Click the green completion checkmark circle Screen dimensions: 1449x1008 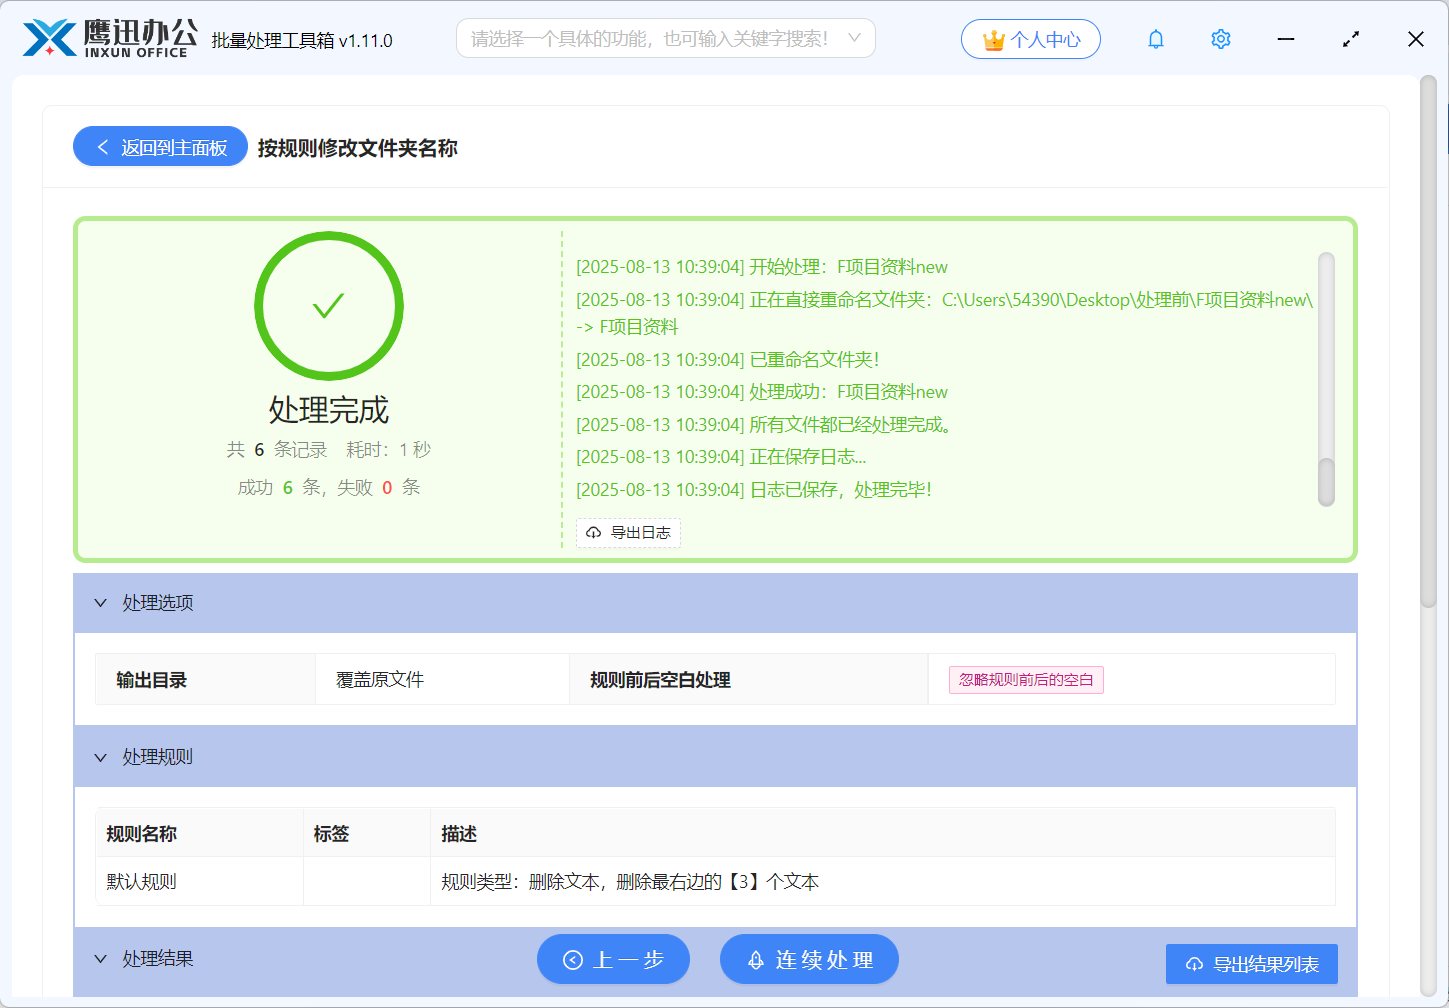tap(329, 306)
